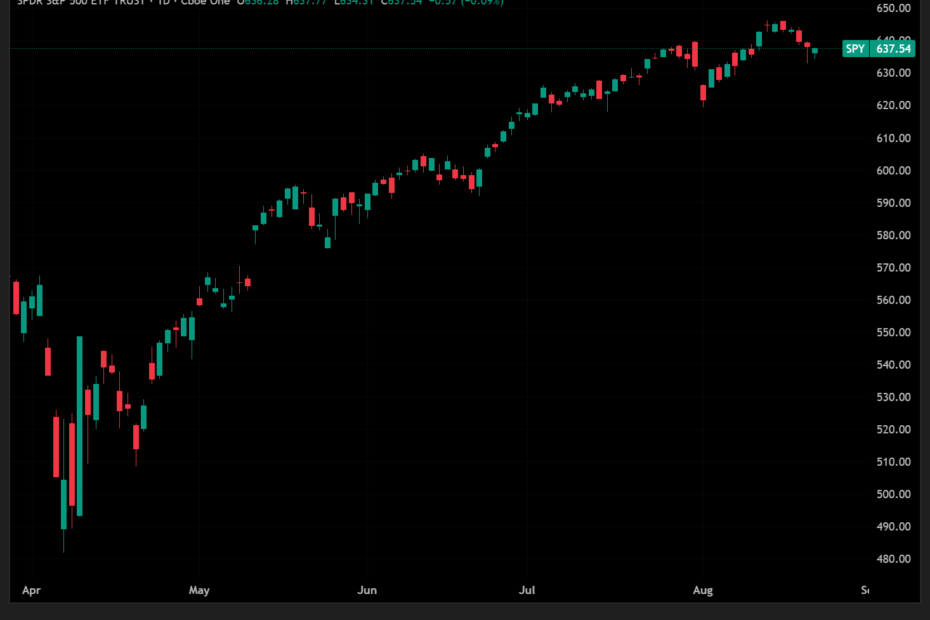The height and width of the screenshot is (620, 930).
Task: Click the 1D interval text in the chart legend
Action: [x=160, y=3]
